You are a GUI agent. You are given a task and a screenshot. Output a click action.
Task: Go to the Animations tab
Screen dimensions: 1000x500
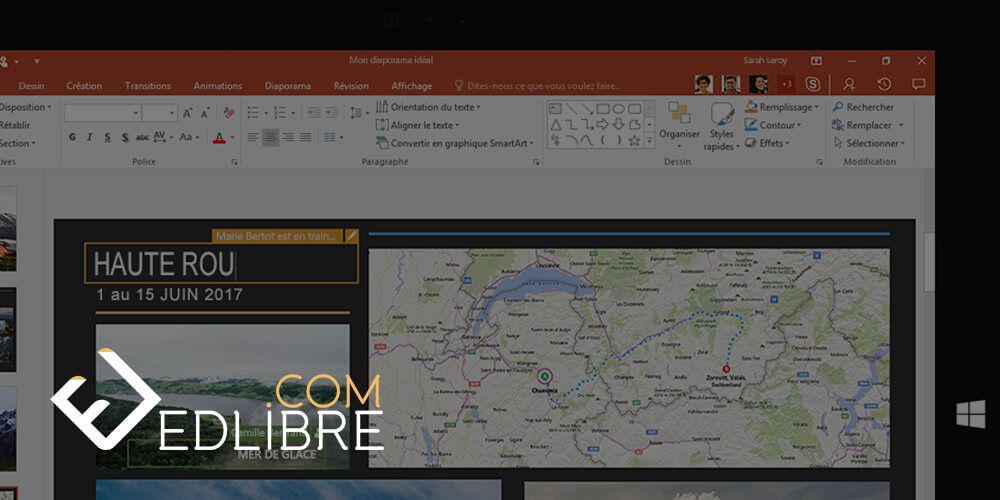(217, 86)
